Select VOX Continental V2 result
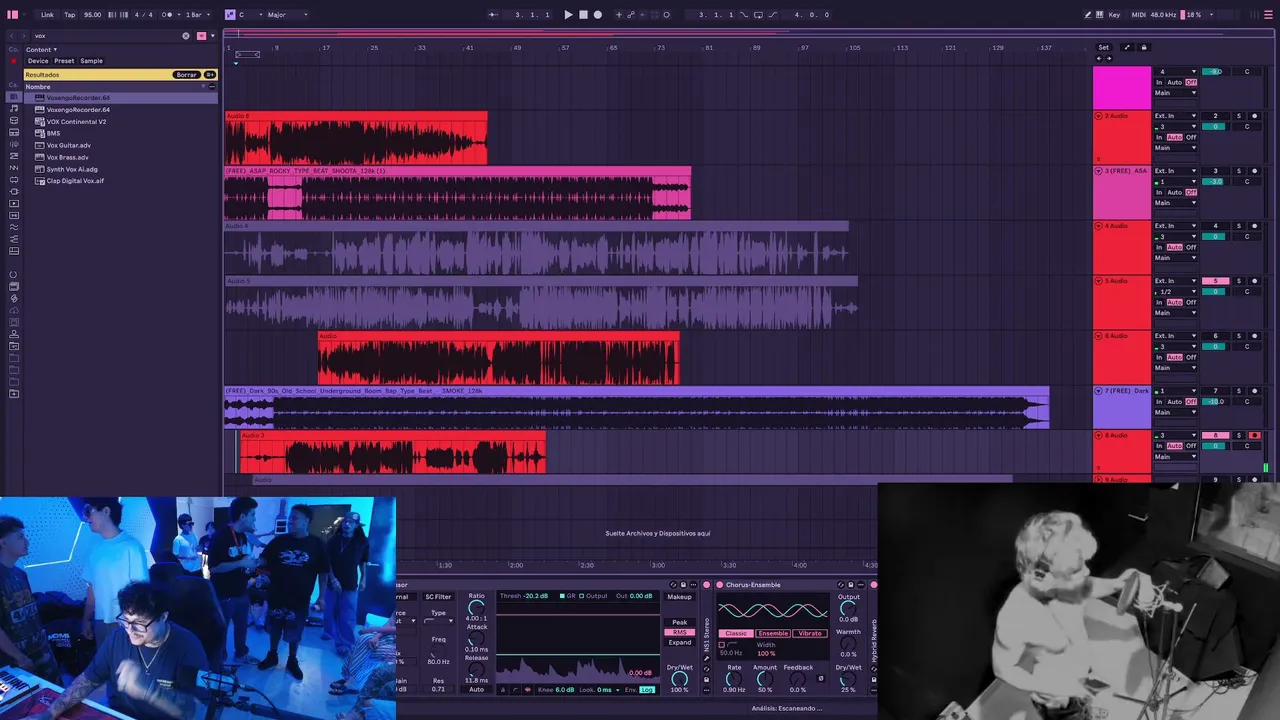Screen dimensions: 1280x720 pos(76,122)
